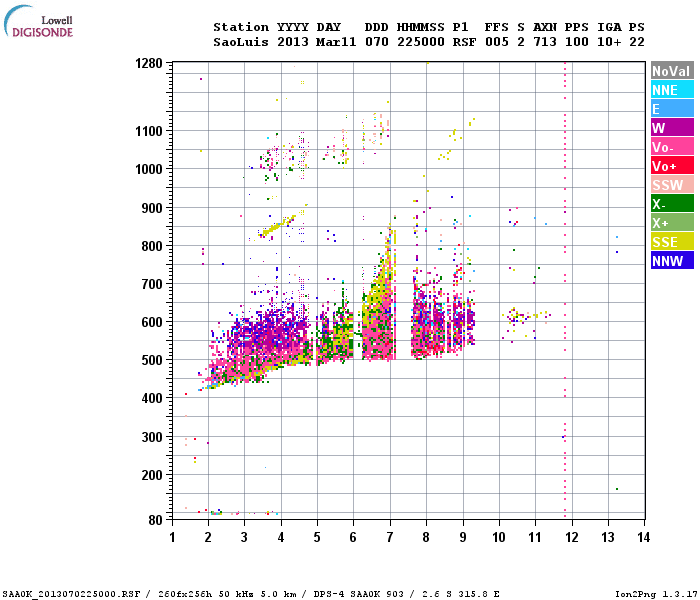This screenshot has width=700, height=600.
Task: Click the time value 225000
Action: [x=421, y=42]
